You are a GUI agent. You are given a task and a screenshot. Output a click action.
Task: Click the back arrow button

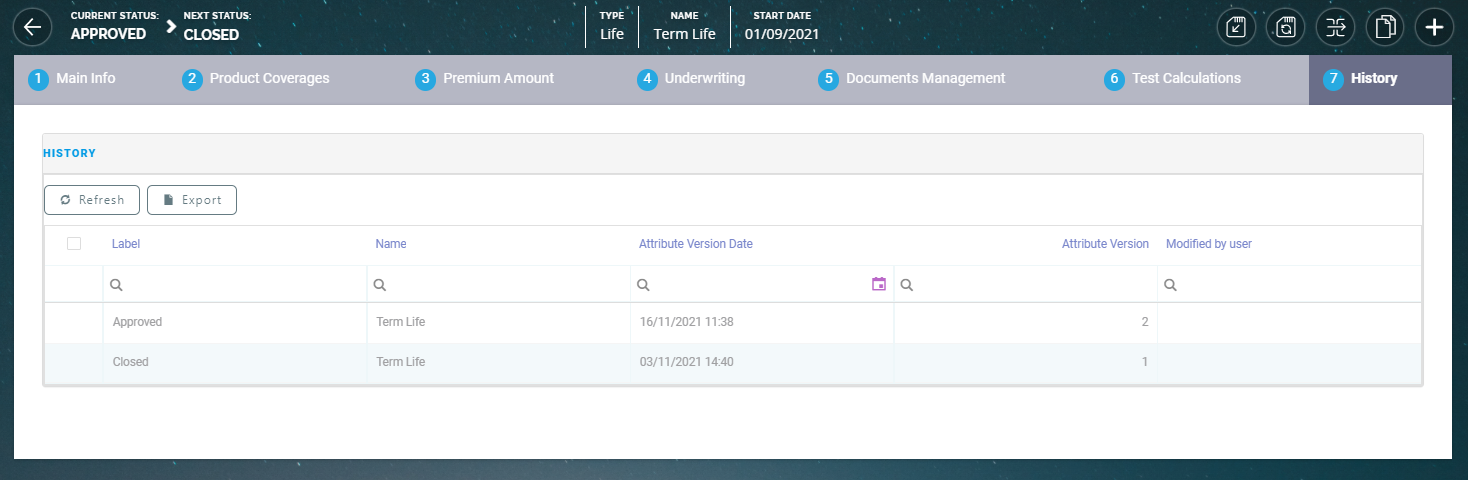pos(31,27)
